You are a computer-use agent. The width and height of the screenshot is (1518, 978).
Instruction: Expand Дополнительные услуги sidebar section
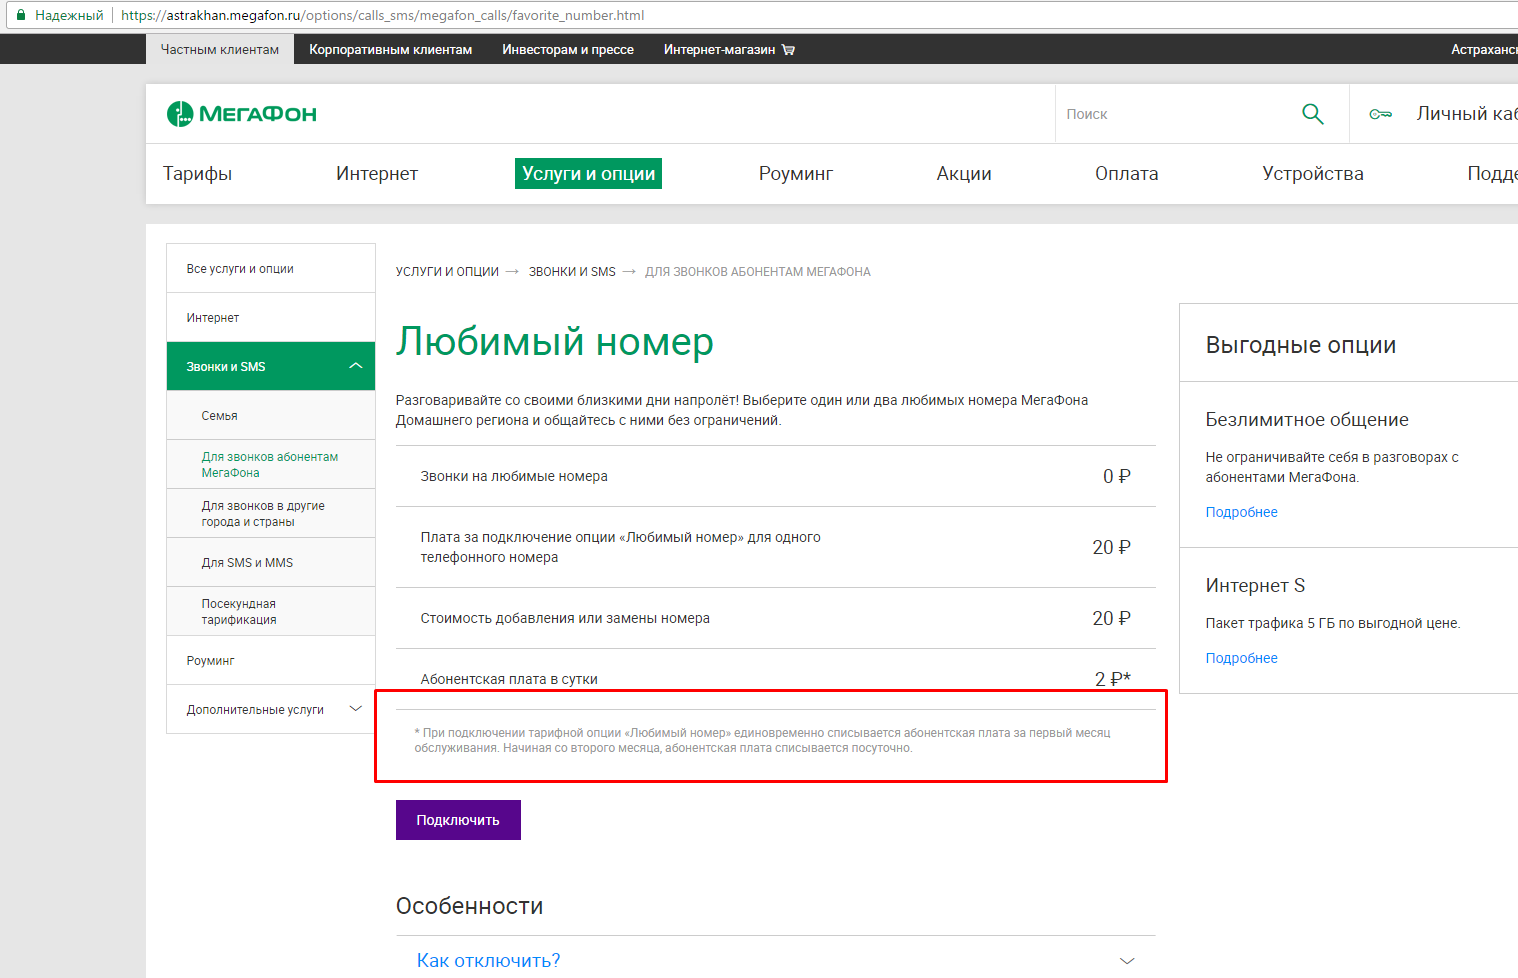click(x=355, y=709)
